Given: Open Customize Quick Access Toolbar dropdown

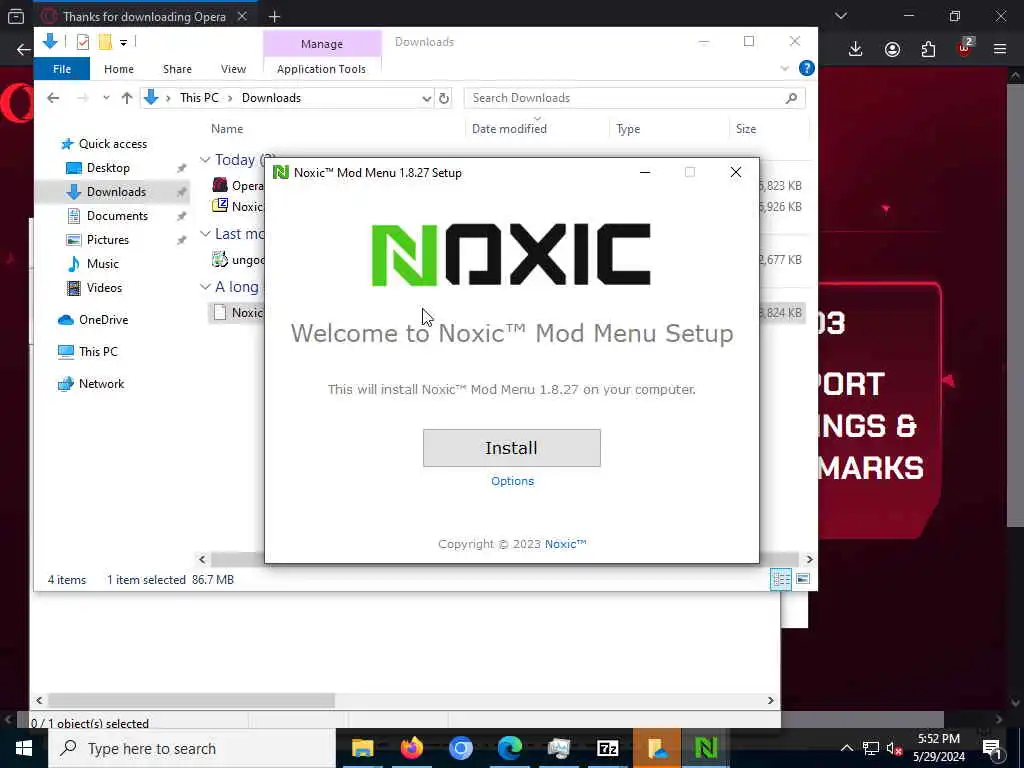Looking at the screenshot, I should click(x=123, y=42).
